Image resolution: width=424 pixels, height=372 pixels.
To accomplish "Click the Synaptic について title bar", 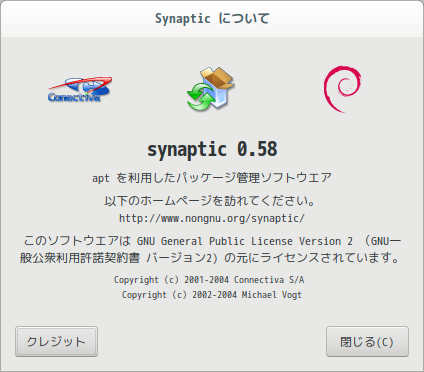I will (x=212, y=19).
